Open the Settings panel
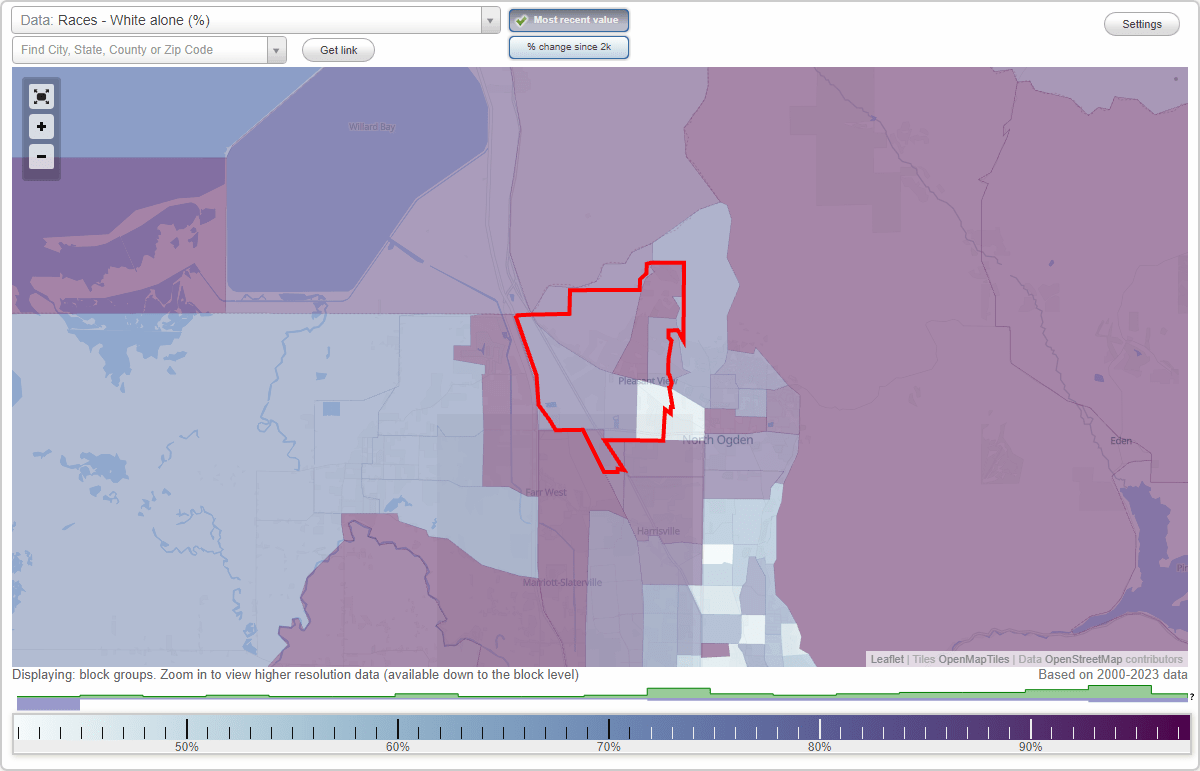Viewport: 1200px width, 771px height. [1141, 23]
